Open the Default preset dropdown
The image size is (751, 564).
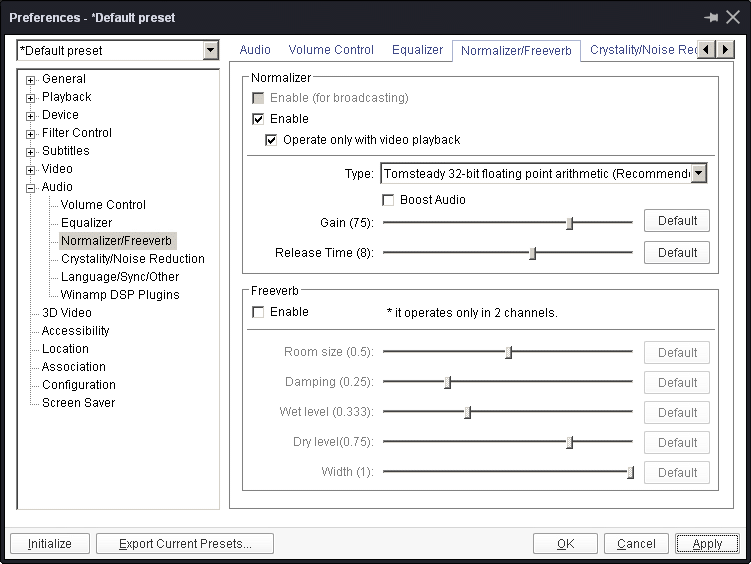click(x=210, y=50)
